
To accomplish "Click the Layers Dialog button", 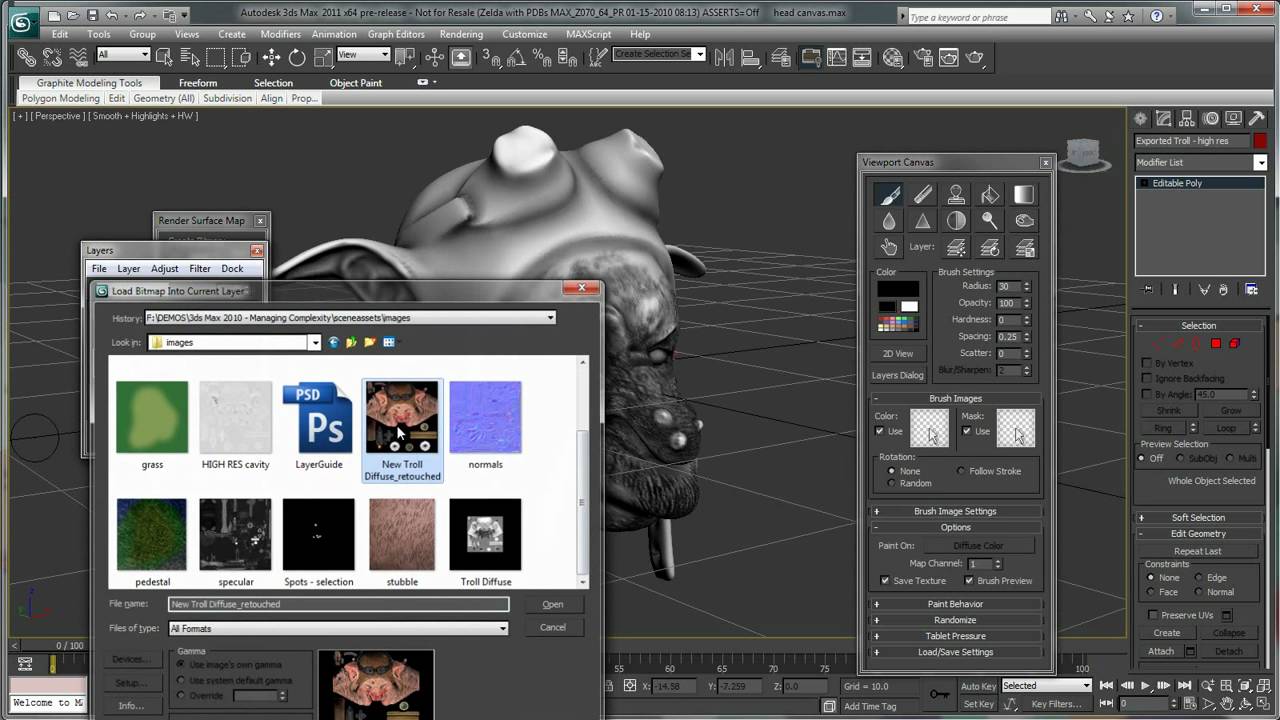I will pyautogui.click(x=897, y=376).
